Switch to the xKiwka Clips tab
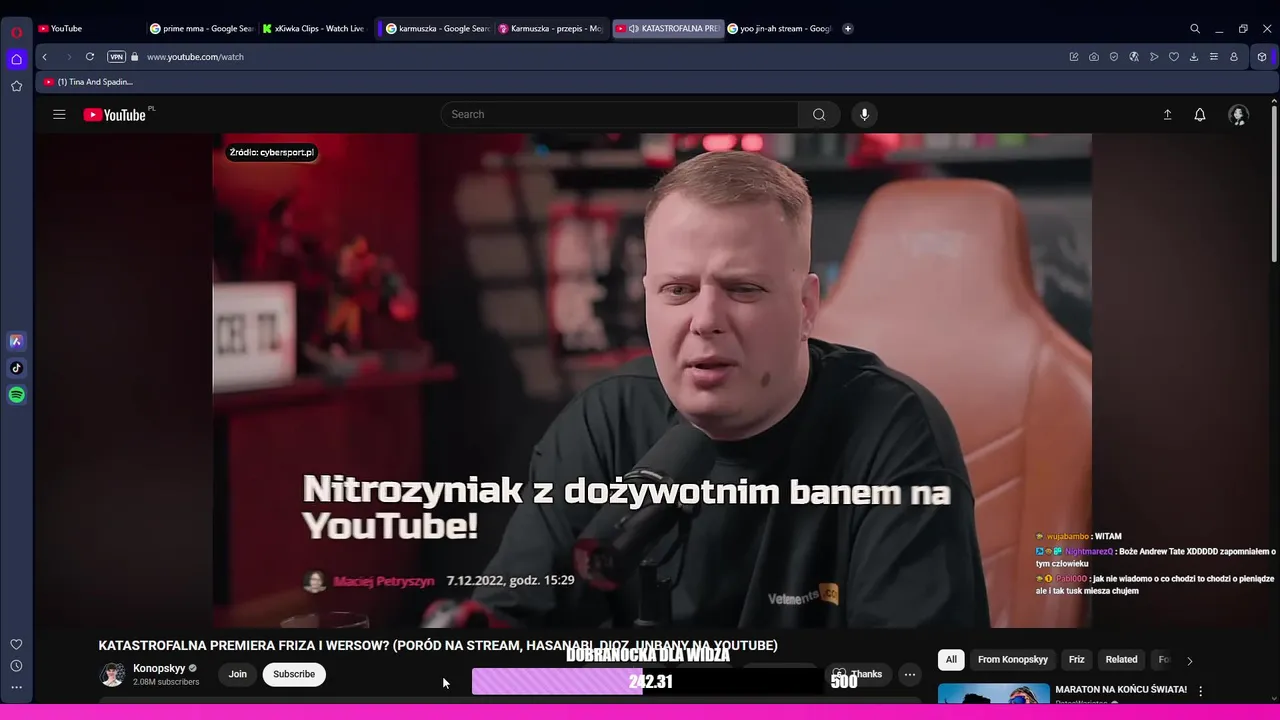This screenshot has width=1280, height=720. click(313, 29)
